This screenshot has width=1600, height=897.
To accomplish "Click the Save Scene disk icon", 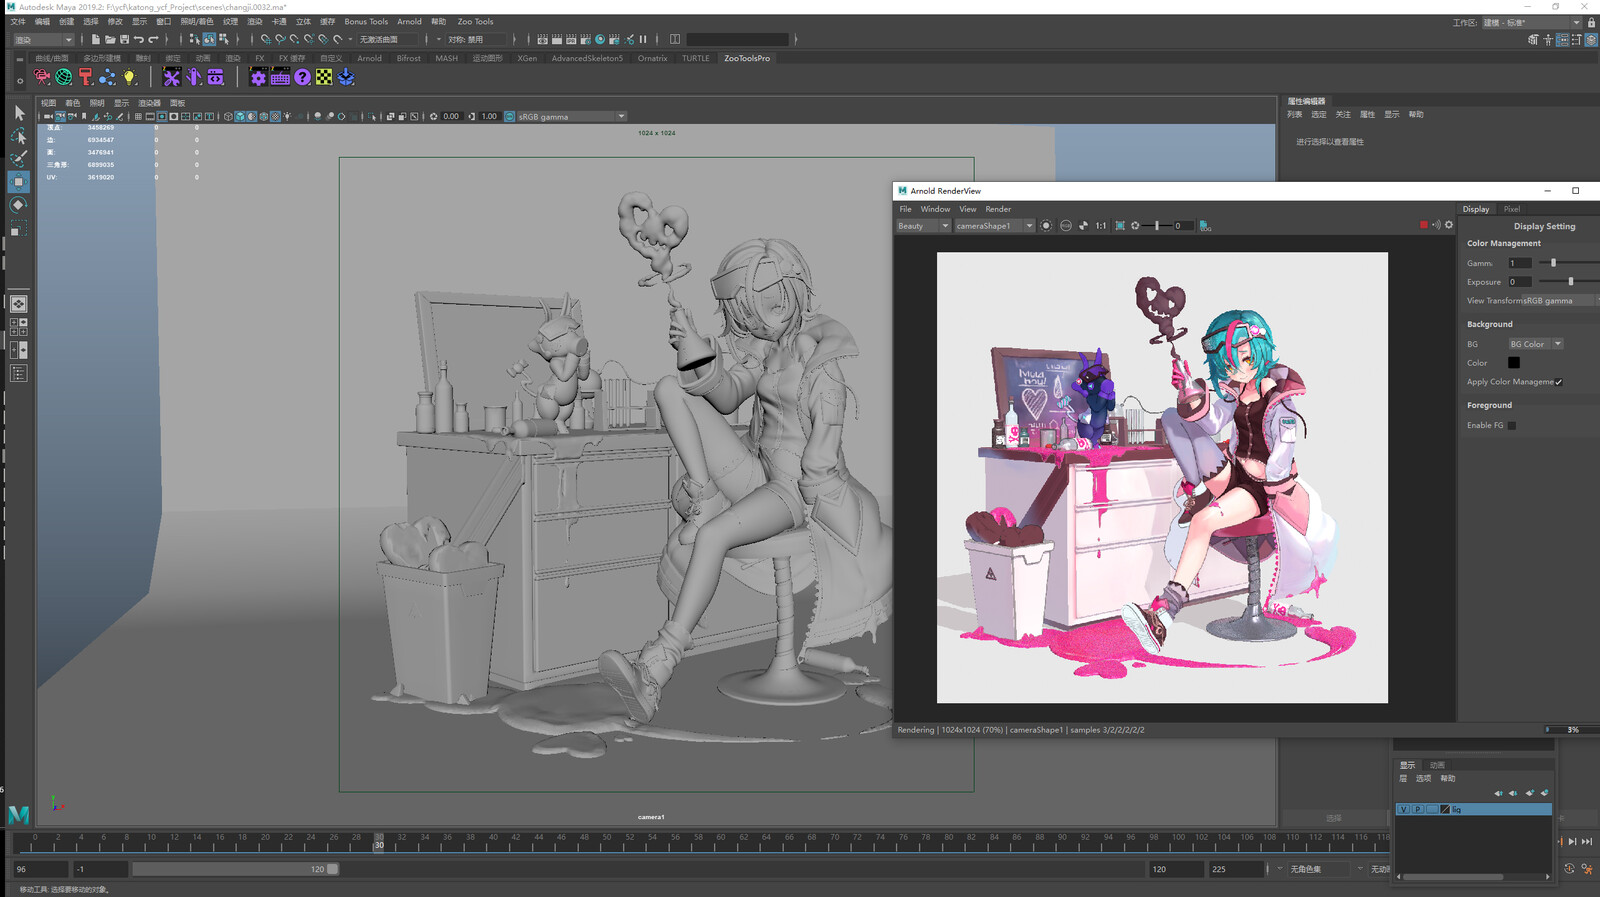I will tap(124, 39).
